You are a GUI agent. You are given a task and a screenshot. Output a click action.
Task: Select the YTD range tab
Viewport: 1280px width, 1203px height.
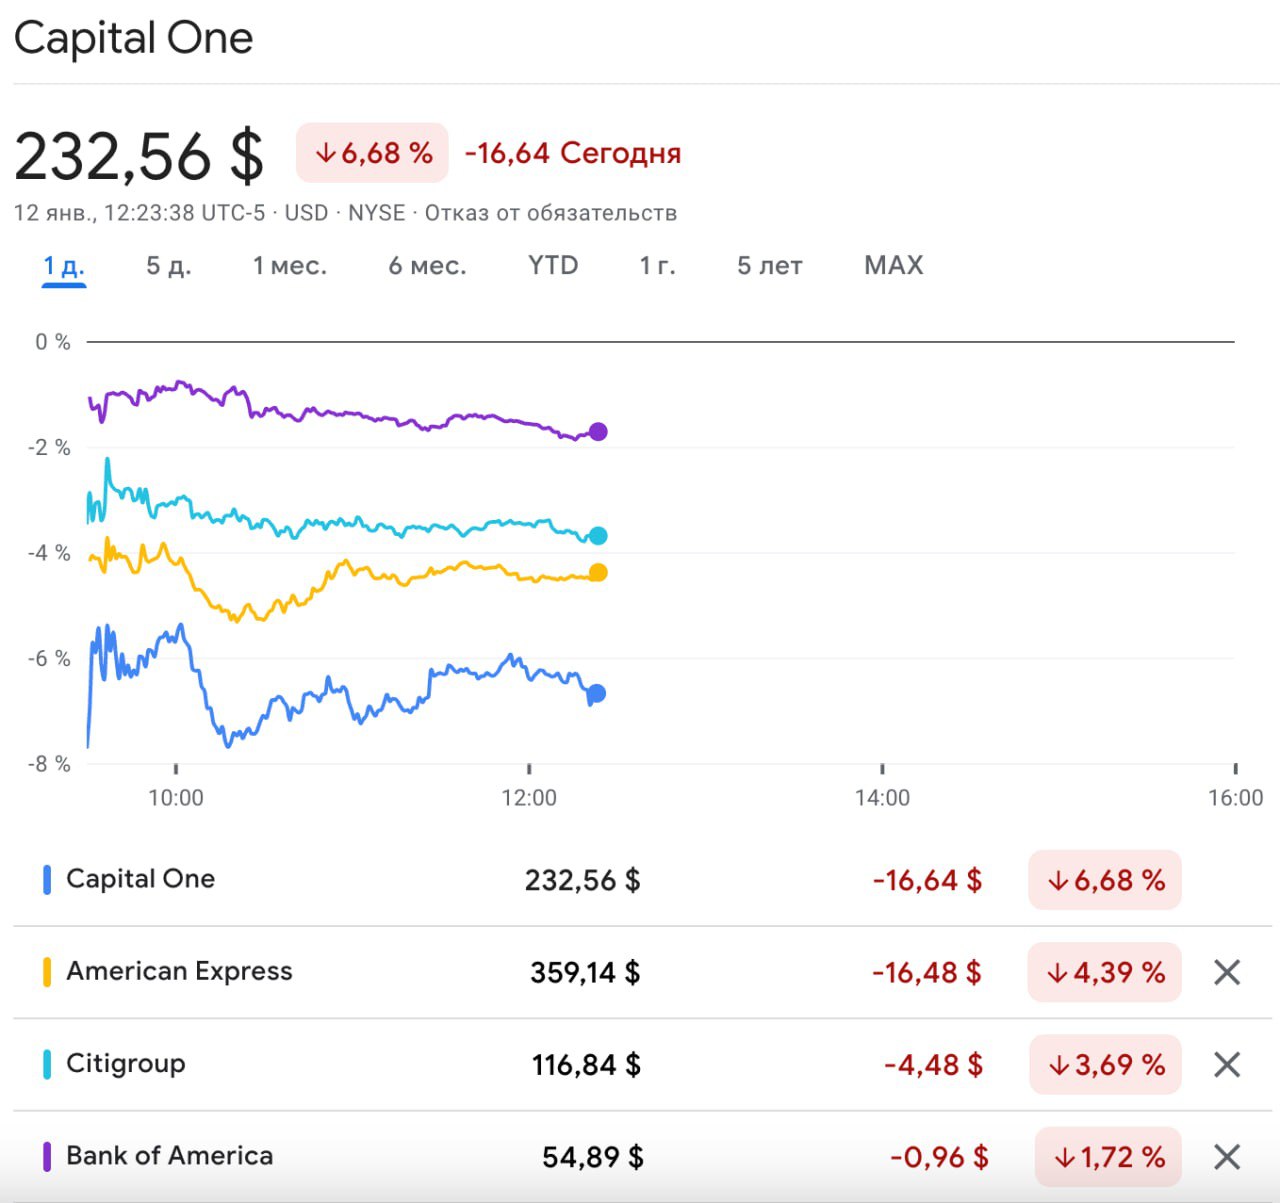(x=553, y=266)
